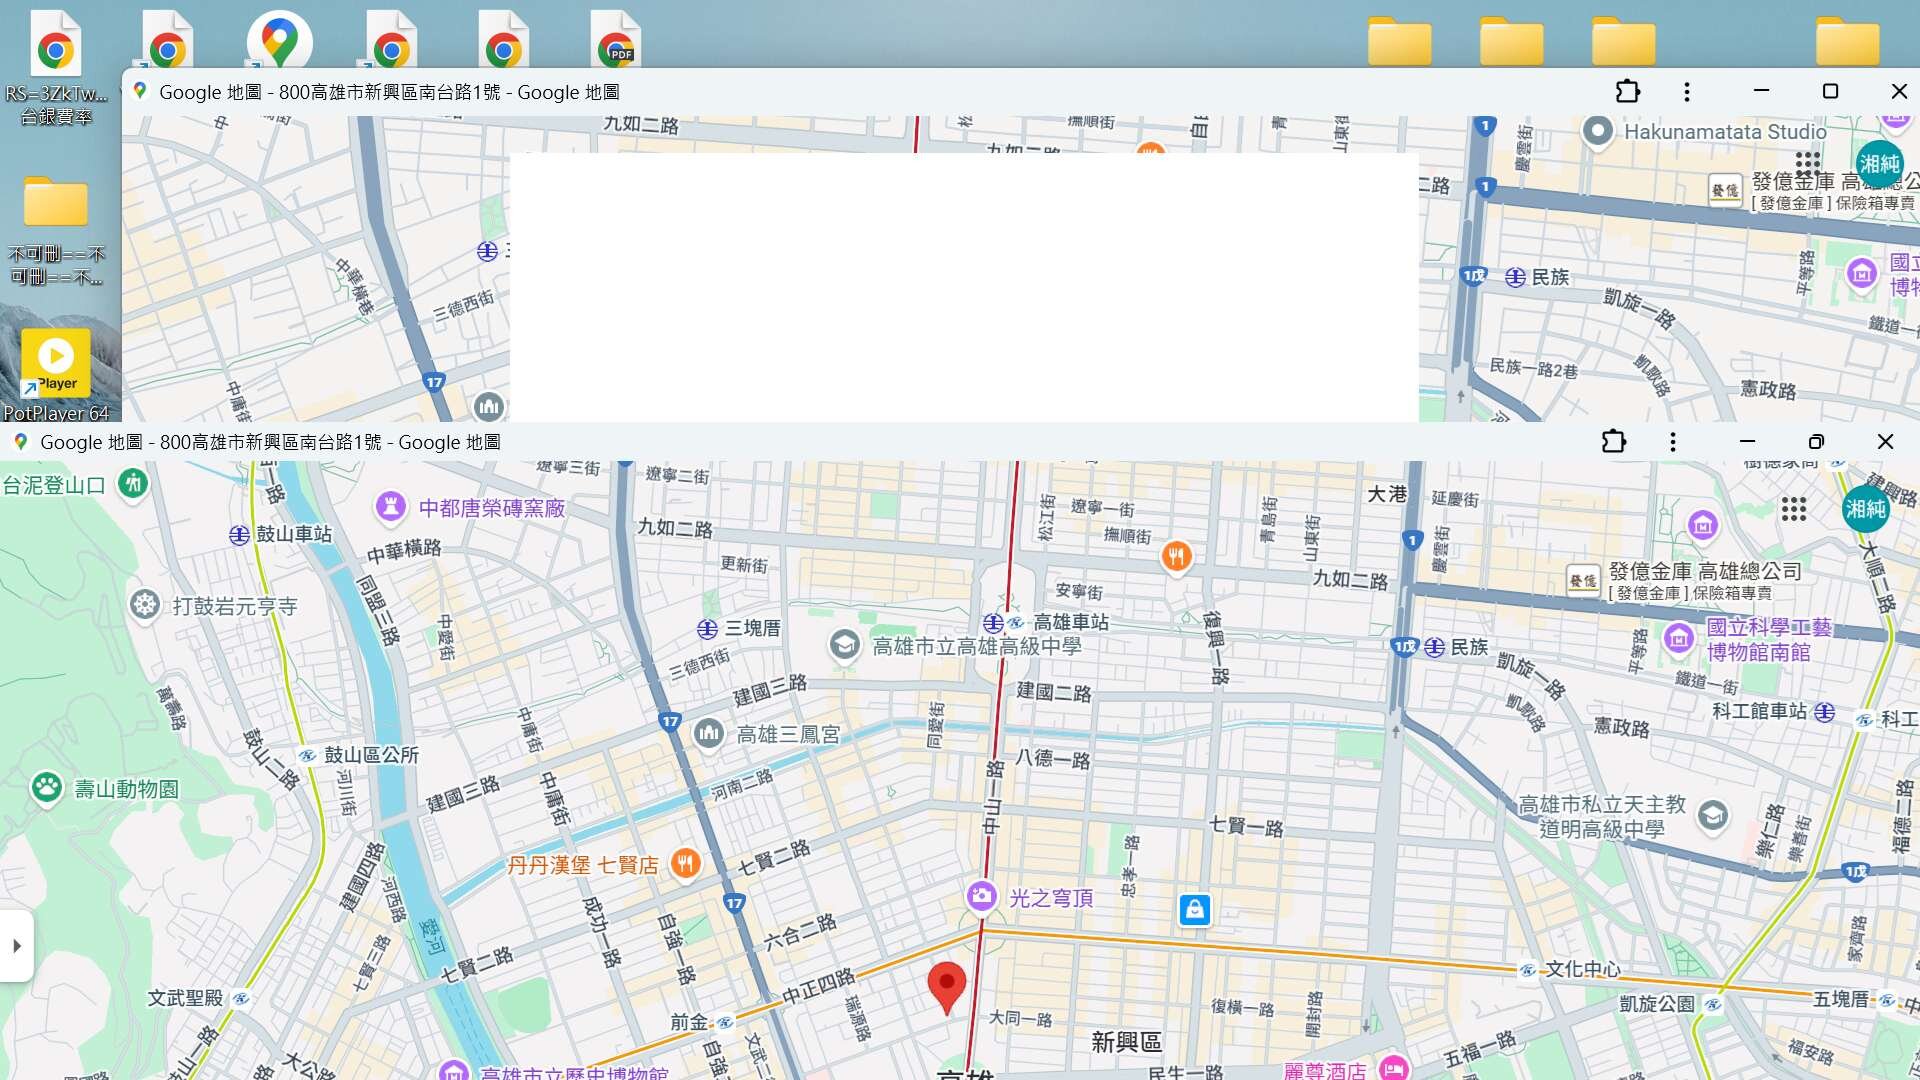Open three-dot menu in lower window
Screen dimensions: 1920x1080
(x=1673, y=442)
